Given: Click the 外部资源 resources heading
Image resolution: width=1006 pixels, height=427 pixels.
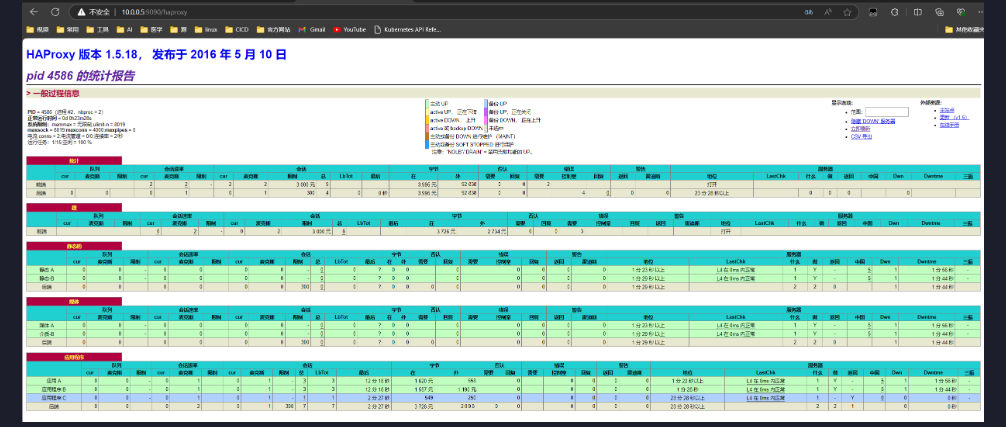Looking at the screenshot, I should tap(929, 102).
